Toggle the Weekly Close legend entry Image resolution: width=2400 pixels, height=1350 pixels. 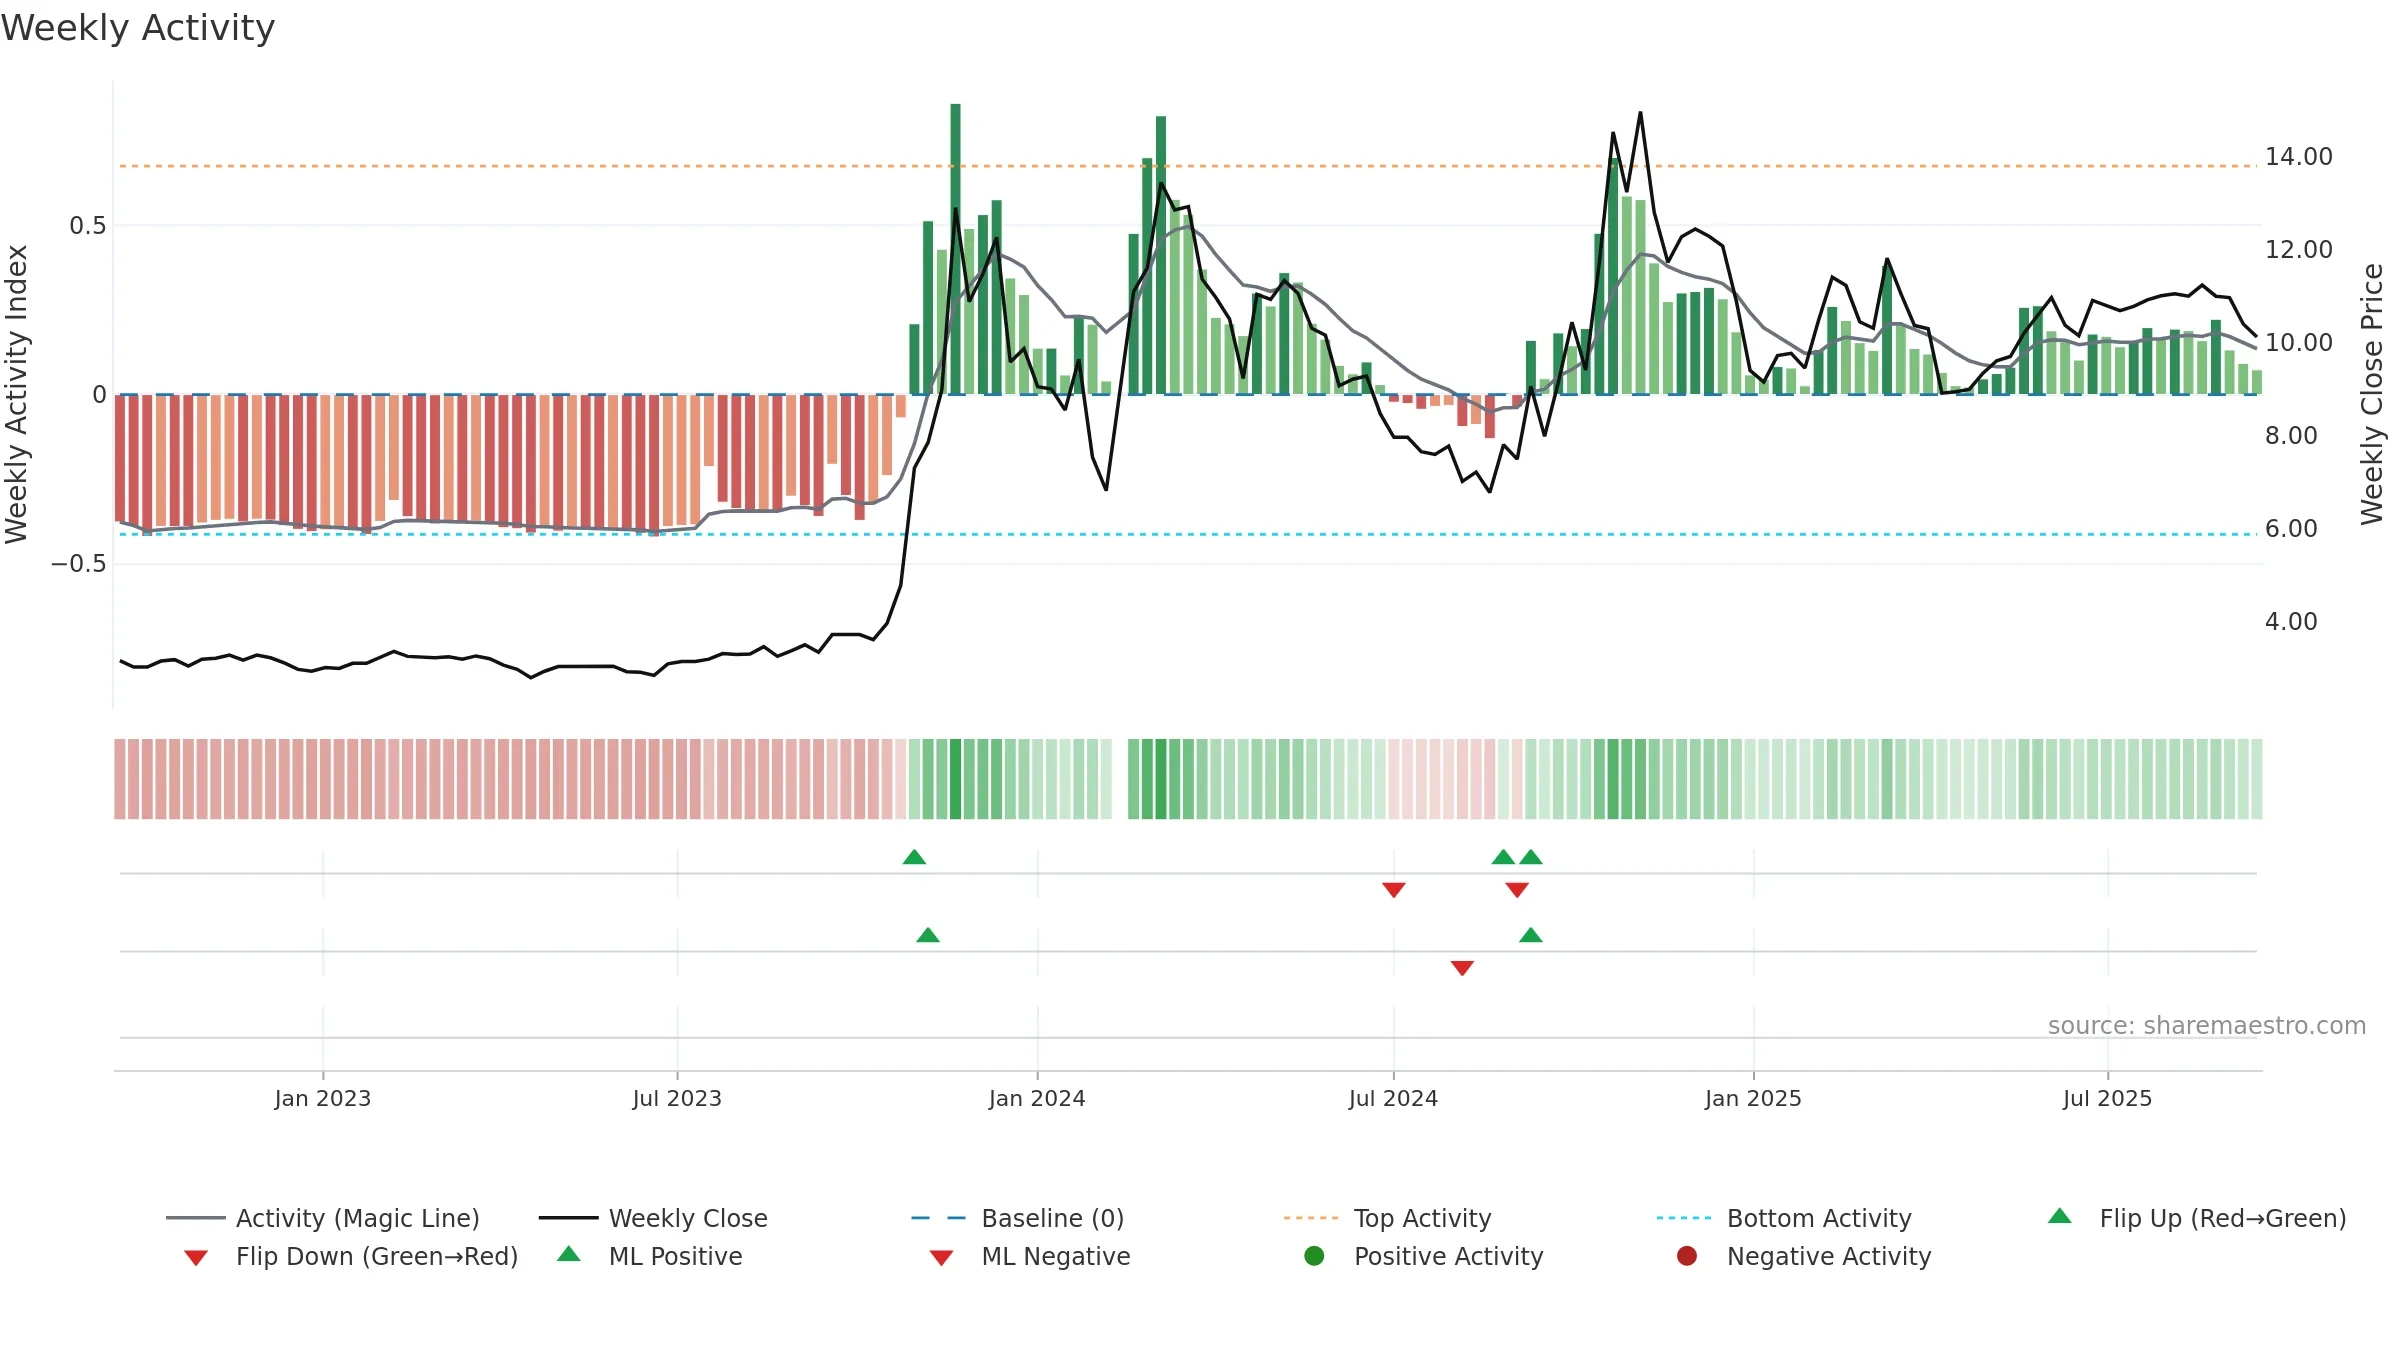point(653,1218)
